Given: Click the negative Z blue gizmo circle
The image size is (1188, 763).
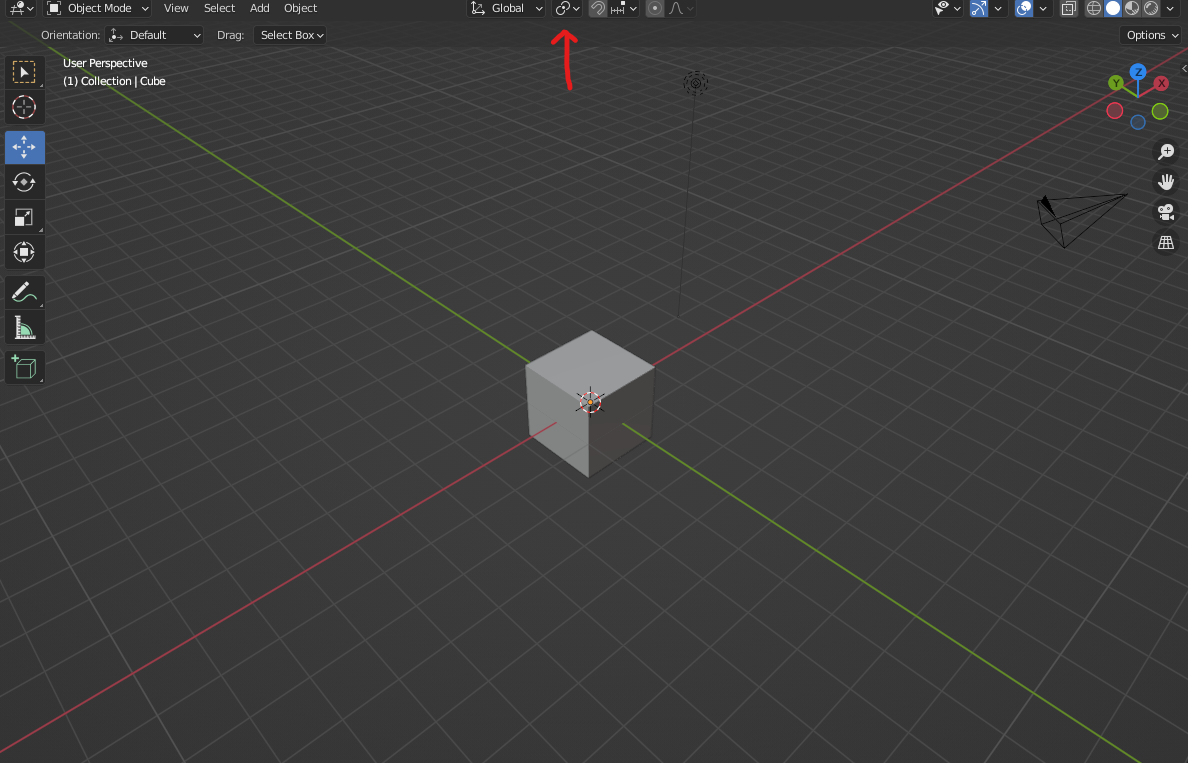Looking at the screenshot, I should tap(1138, 123).
